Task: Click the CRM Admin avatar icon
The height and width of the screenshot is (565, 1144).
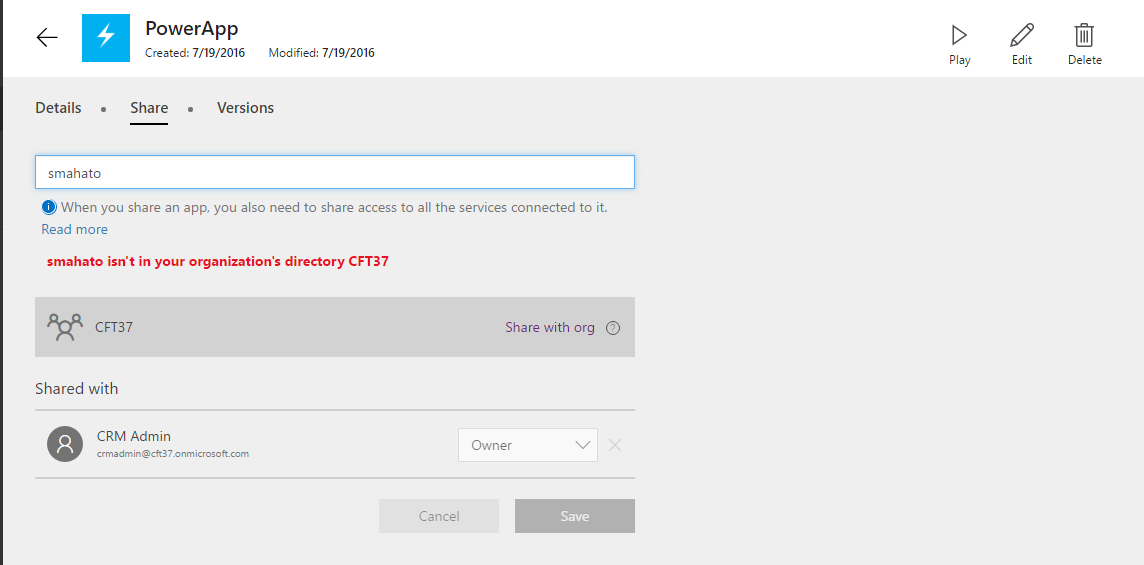Action: (65, 444)
